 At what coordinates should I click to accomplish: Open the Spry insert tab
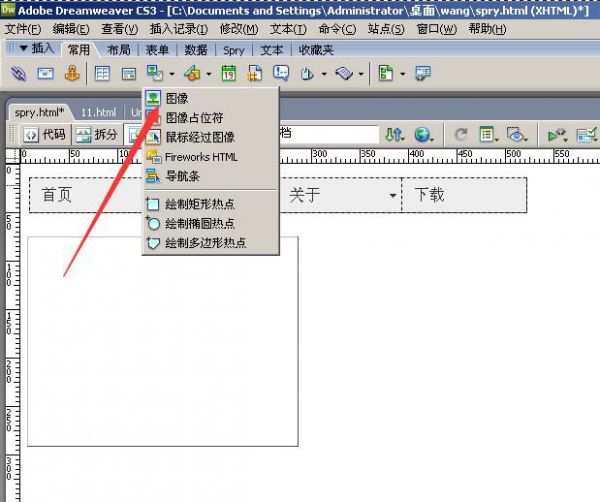point(233,49)
